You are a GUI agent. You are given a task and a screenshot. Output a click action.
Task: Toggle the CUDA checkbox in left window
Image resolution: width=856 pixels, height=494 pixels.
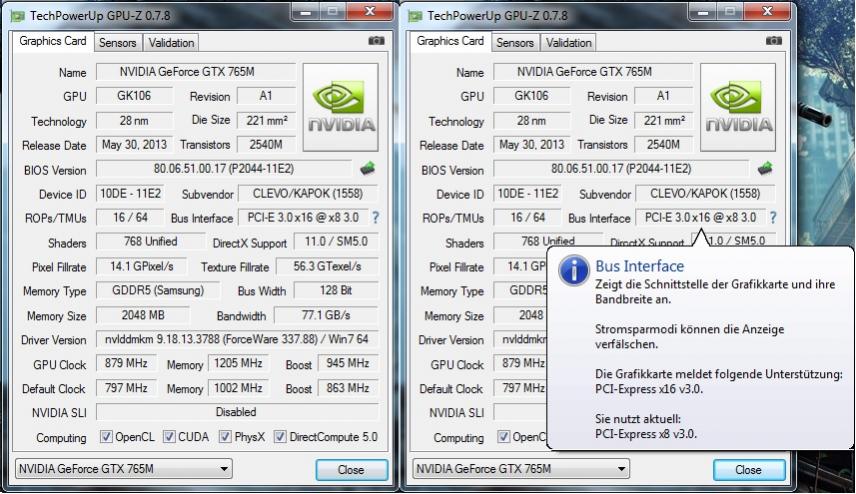click(169, 437)
